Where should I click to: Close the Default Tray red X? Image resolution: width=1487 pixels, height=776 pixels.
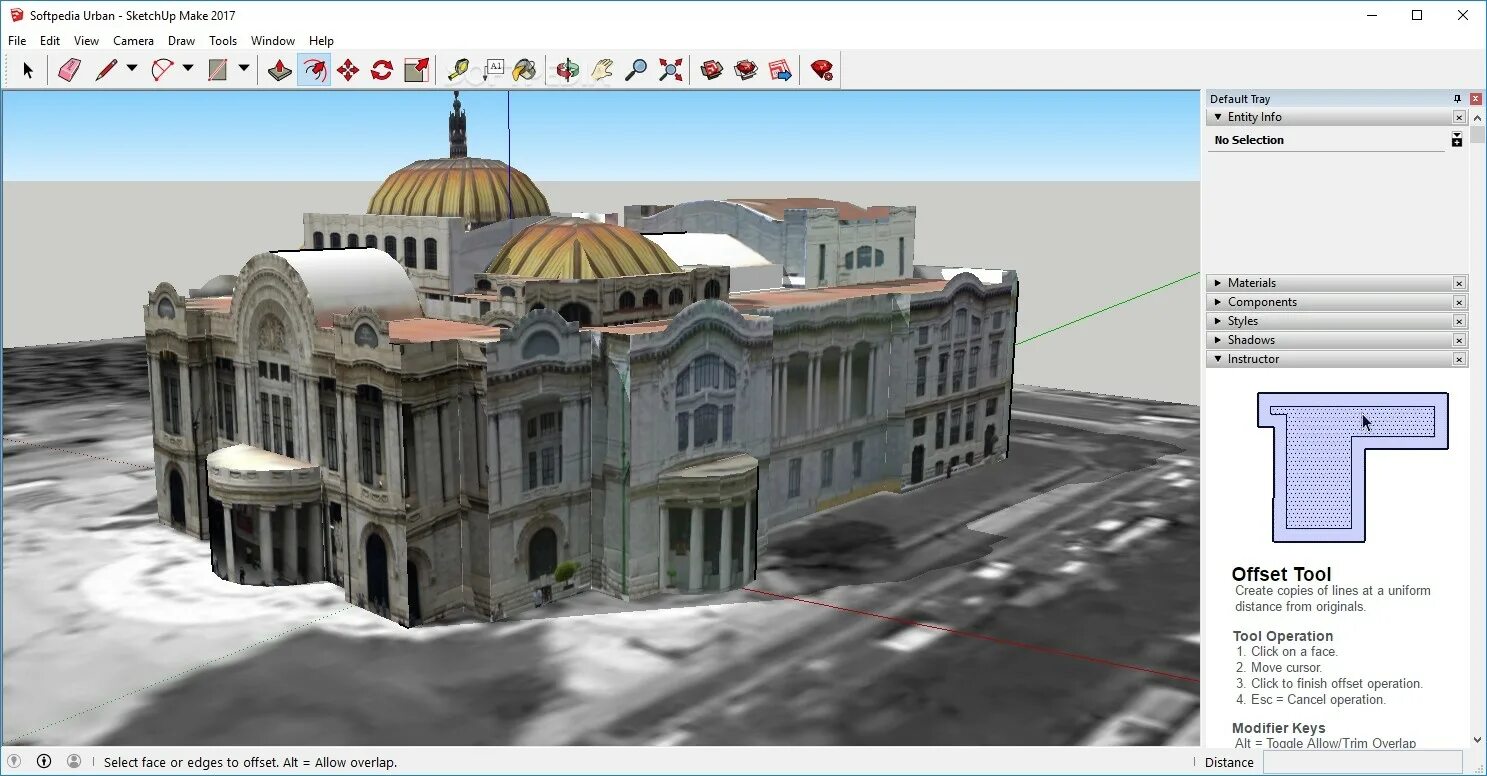click(x=1475, y=98)
